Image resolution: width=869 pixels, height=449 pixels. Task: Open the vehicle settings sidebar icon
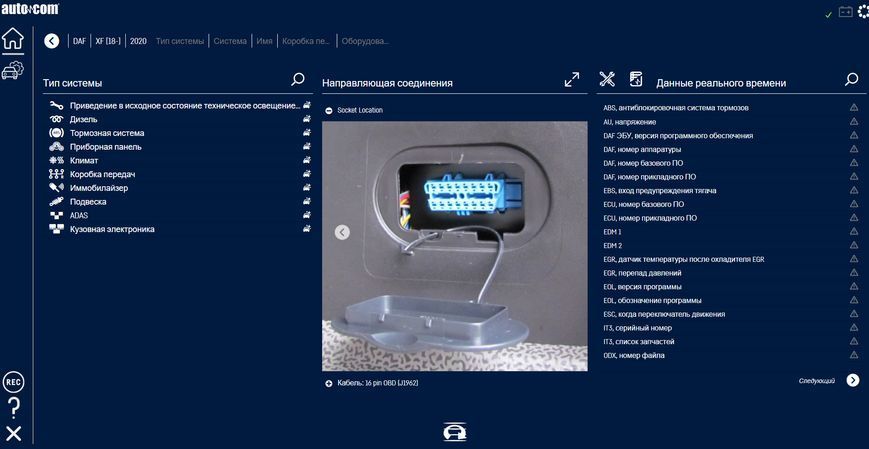[12, 70]
